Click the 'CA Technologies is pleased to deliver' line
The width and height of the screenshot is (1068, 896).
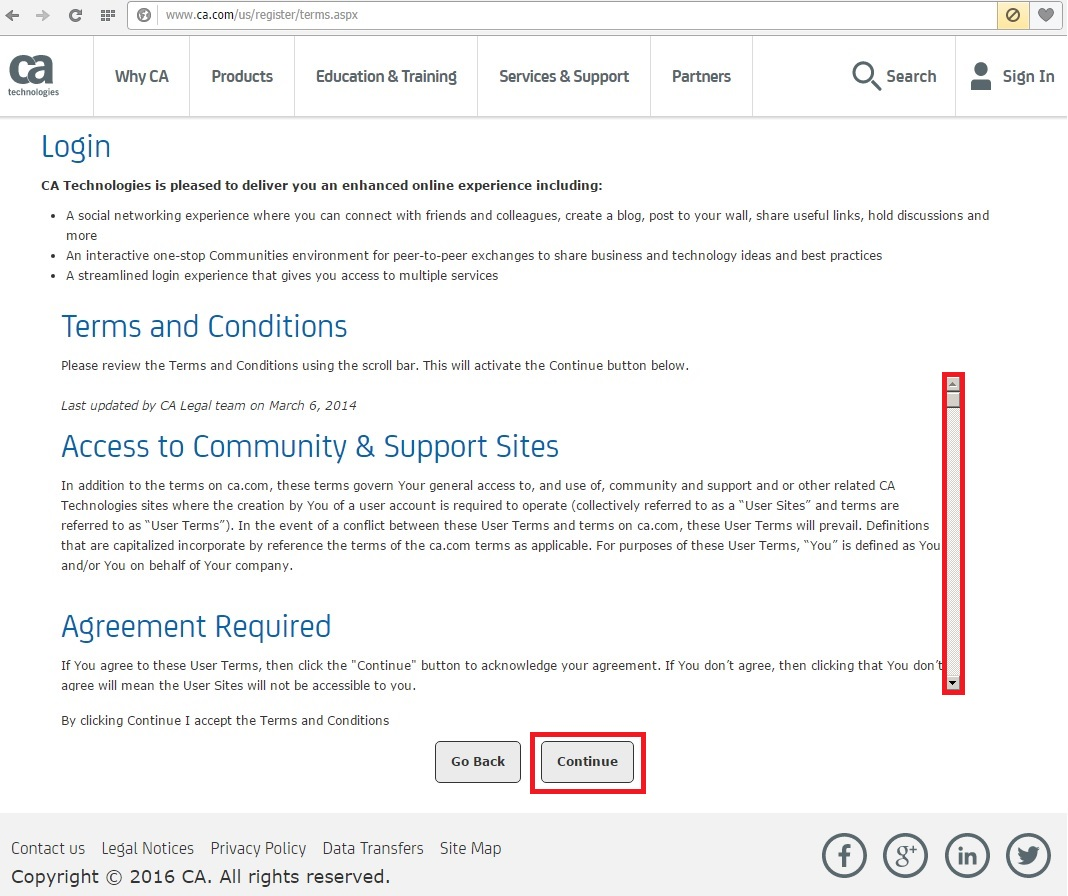click(x=321, y=185)
